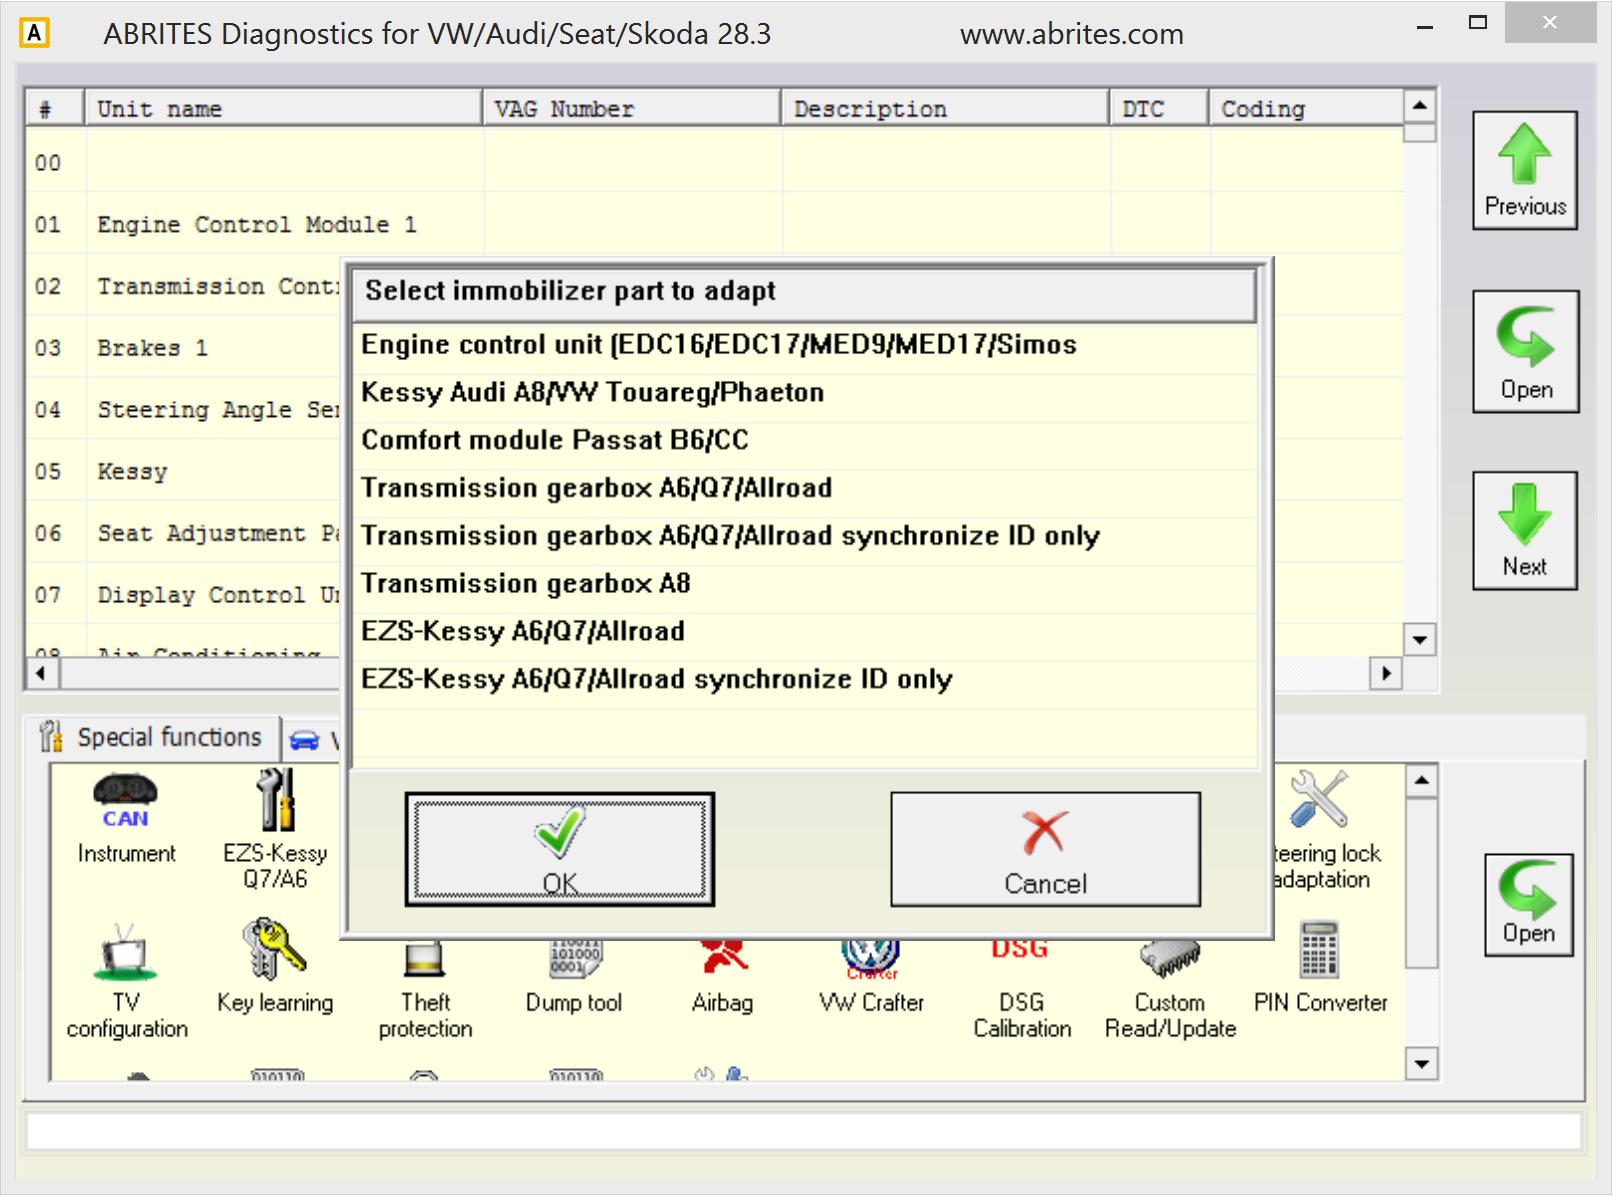This screenshot has width=1620, height=1196.
Task: Open the VW Crafter function
Action: pos(871,978)
